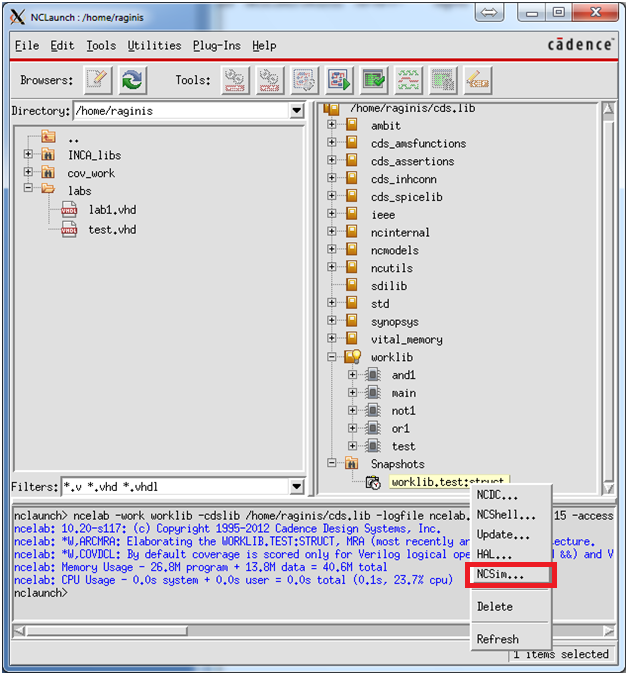Select the vital_memory library row
628x675 pixels.
click(406, 339)
